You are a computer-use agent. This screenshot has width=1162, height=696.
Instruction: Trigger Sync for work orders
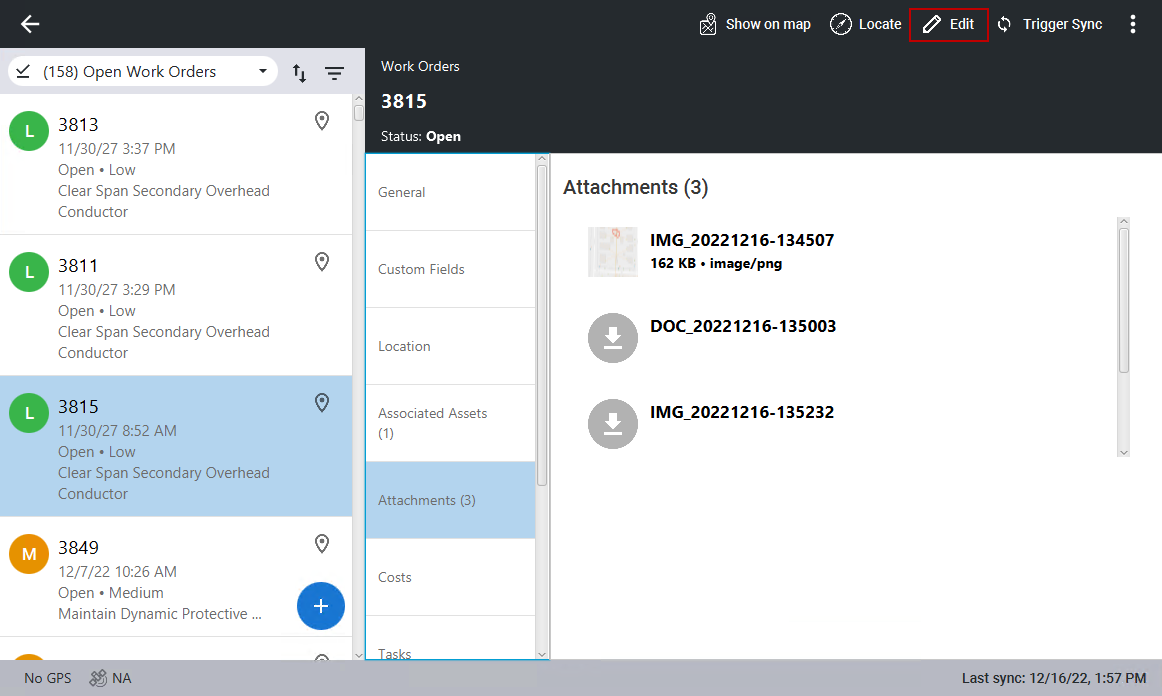(x=1049, y=24)
